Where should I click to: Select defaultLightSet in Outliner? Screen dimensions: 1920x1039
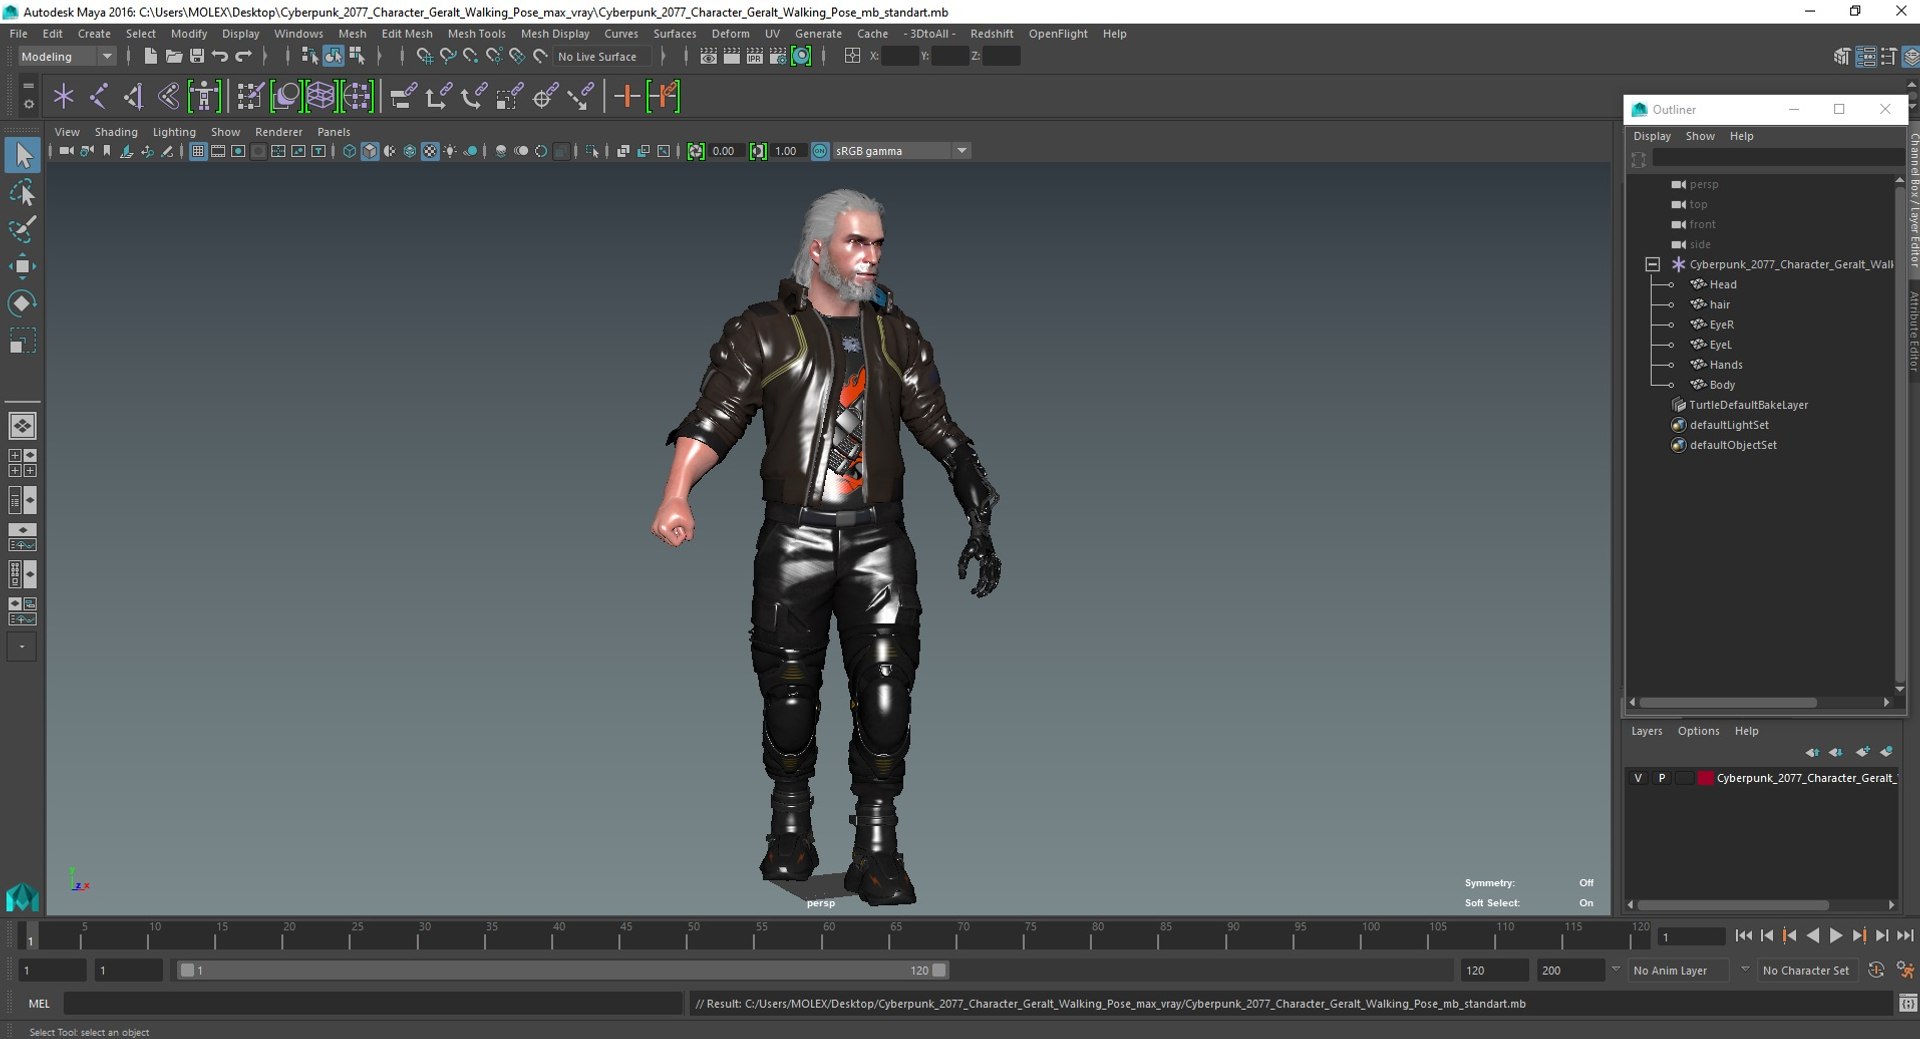[x=1728, y=425]
